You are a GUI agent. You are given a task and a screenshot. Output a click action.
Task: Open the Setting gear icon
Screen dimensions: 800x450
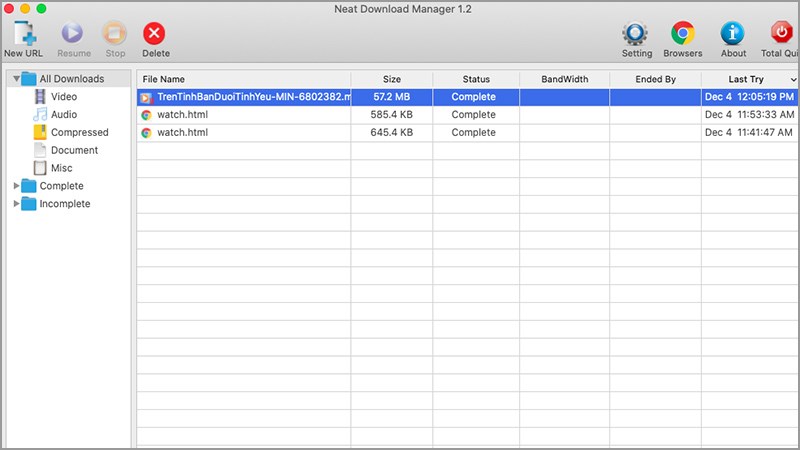pyautogui.click(x=636, y=34)
